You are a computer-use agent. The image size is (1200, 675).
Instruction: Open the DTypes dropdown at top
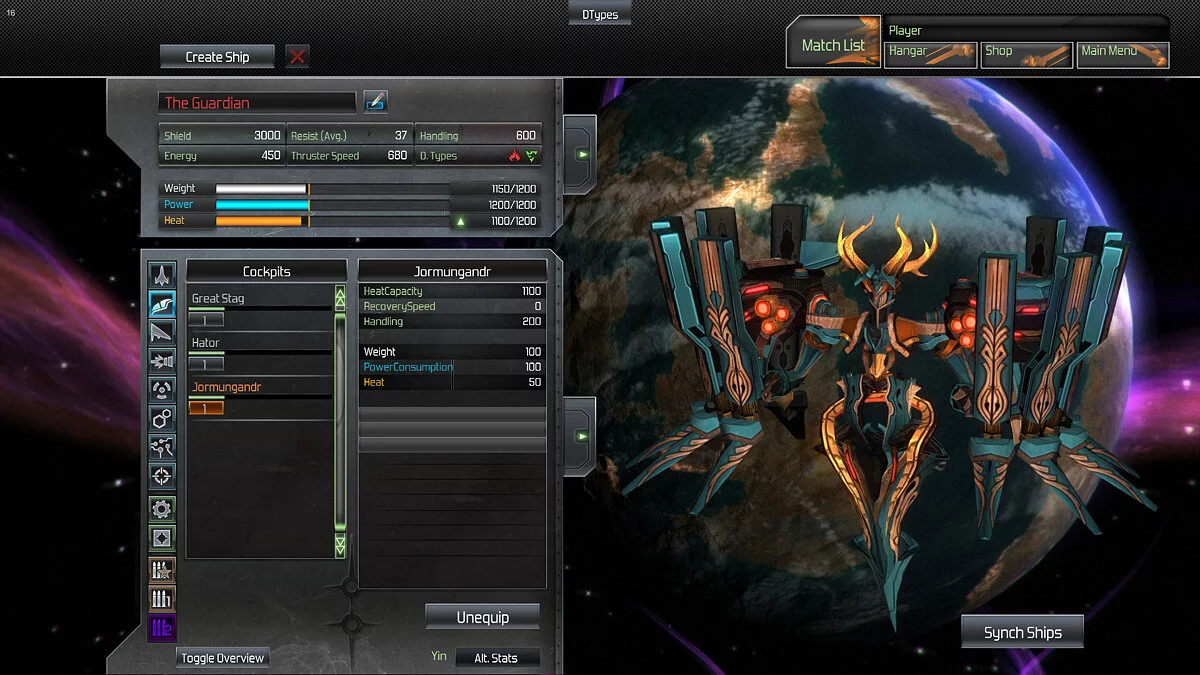click(600, 14)
